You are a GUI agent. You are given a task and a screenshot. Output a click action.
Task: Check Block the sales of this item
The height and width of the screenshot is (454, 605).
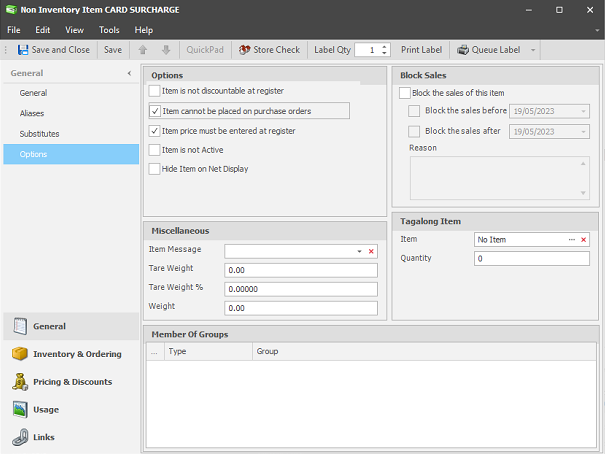pyautogui.click(x=405, y=93)
